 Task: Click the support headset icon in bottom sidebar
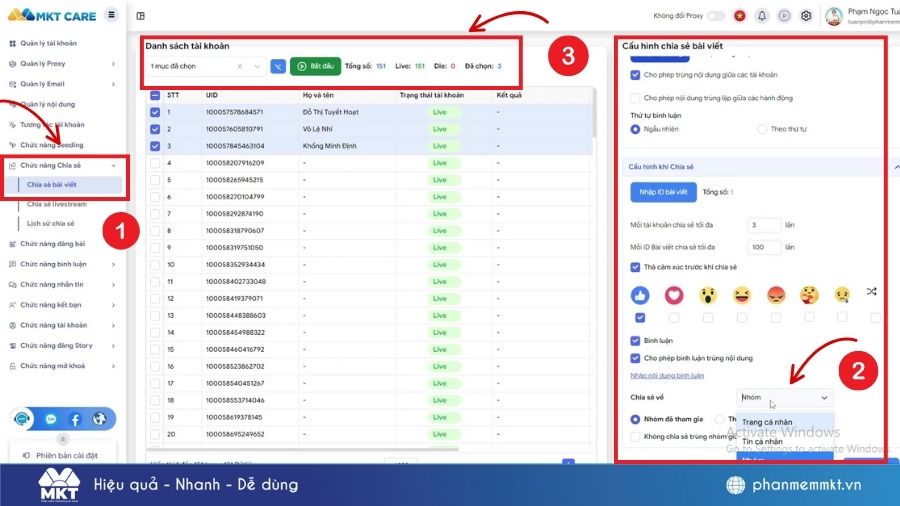coord(22,419)
